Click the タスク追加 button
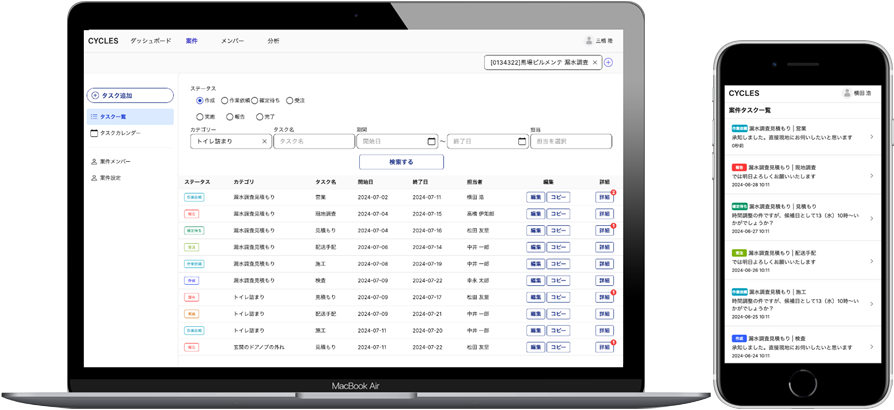This screenshot has height=410, width=894. [x=130, y=95]
